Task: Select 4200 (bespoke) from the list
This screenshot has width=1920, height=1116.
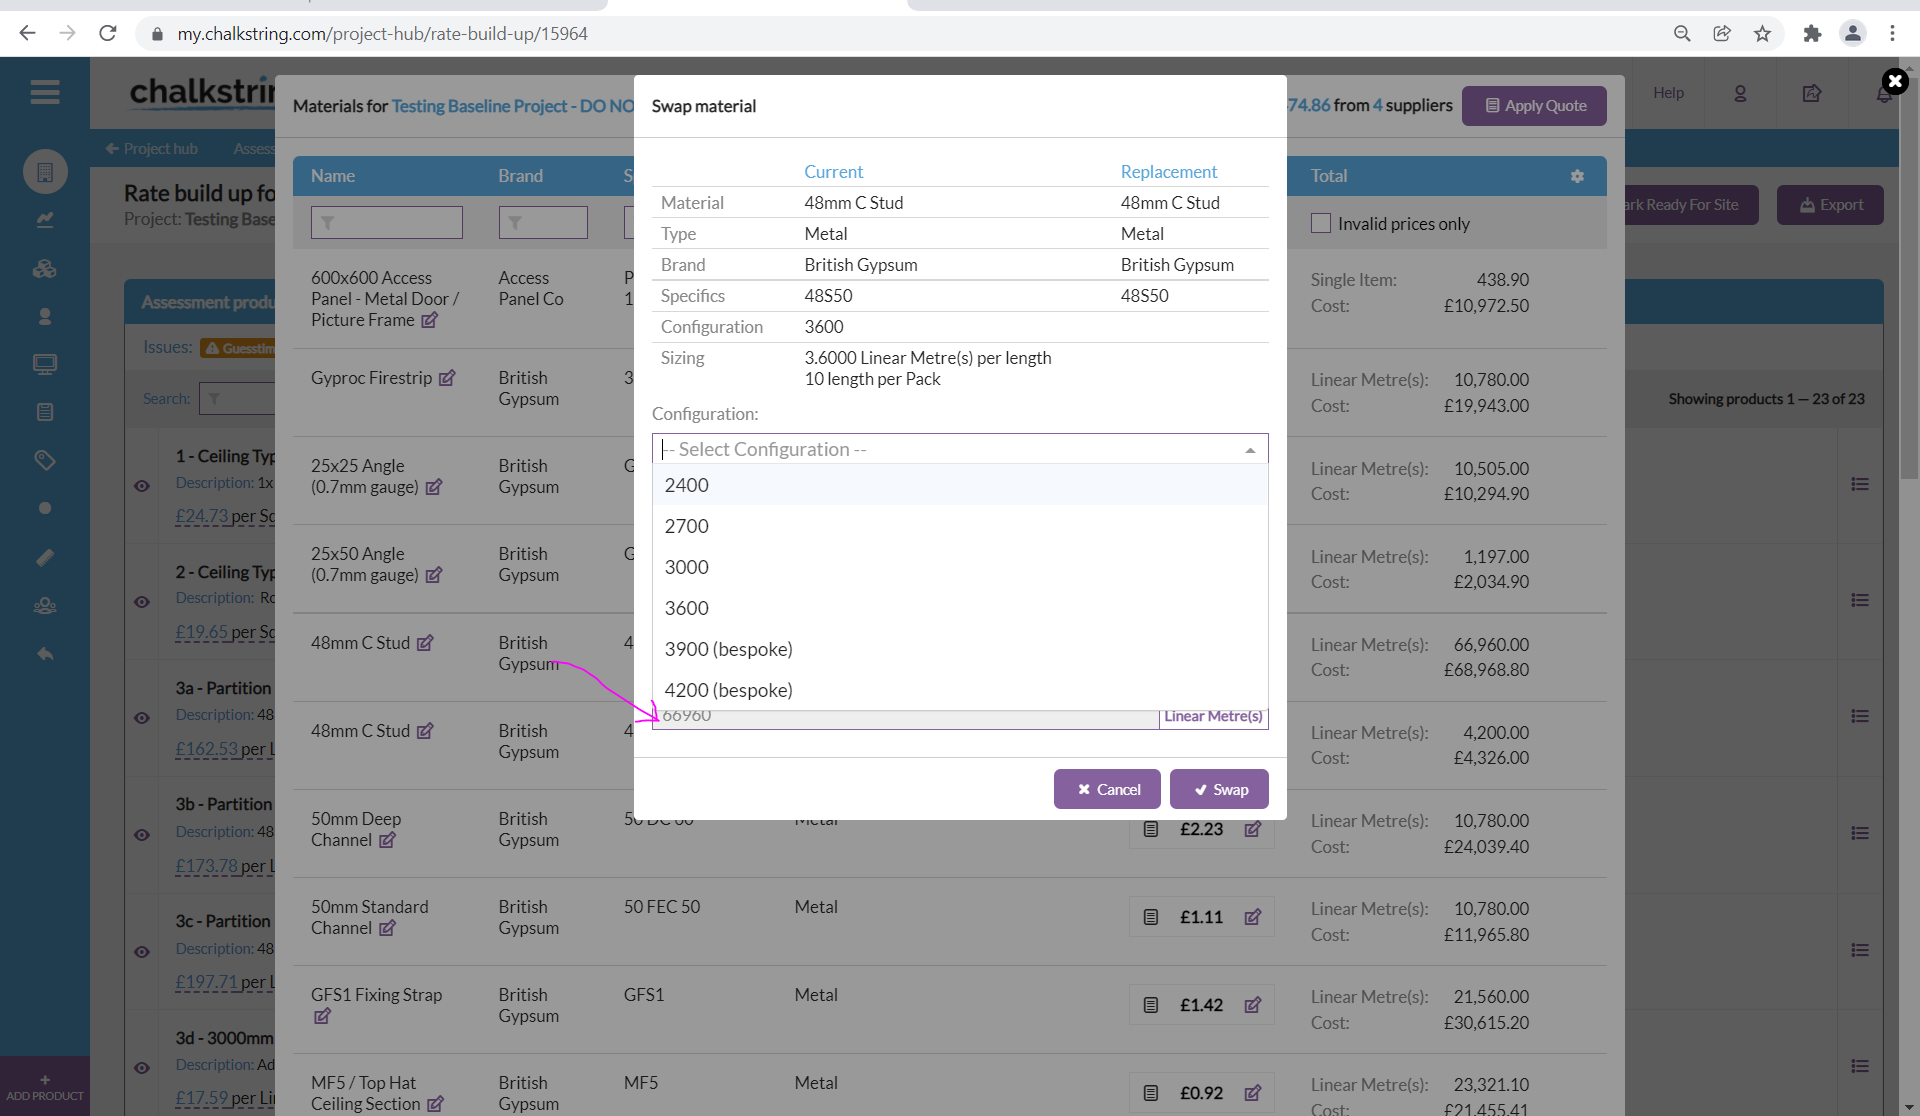Action: (728, 690)
